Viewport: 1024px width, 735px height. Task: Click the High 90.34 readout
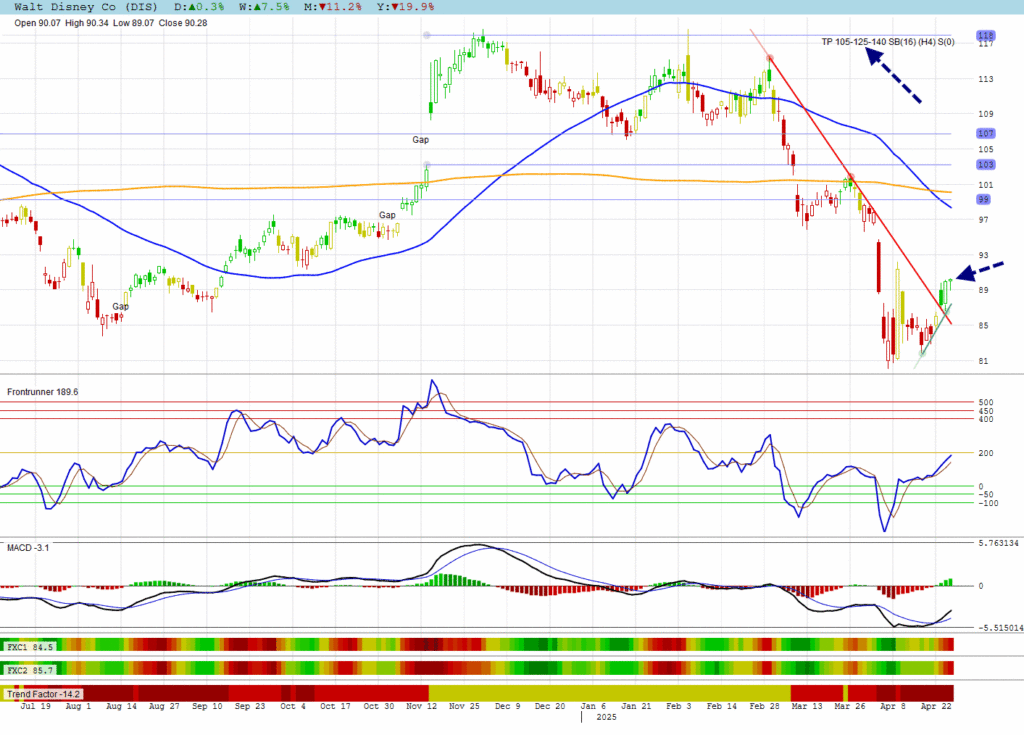coord(87,23)
